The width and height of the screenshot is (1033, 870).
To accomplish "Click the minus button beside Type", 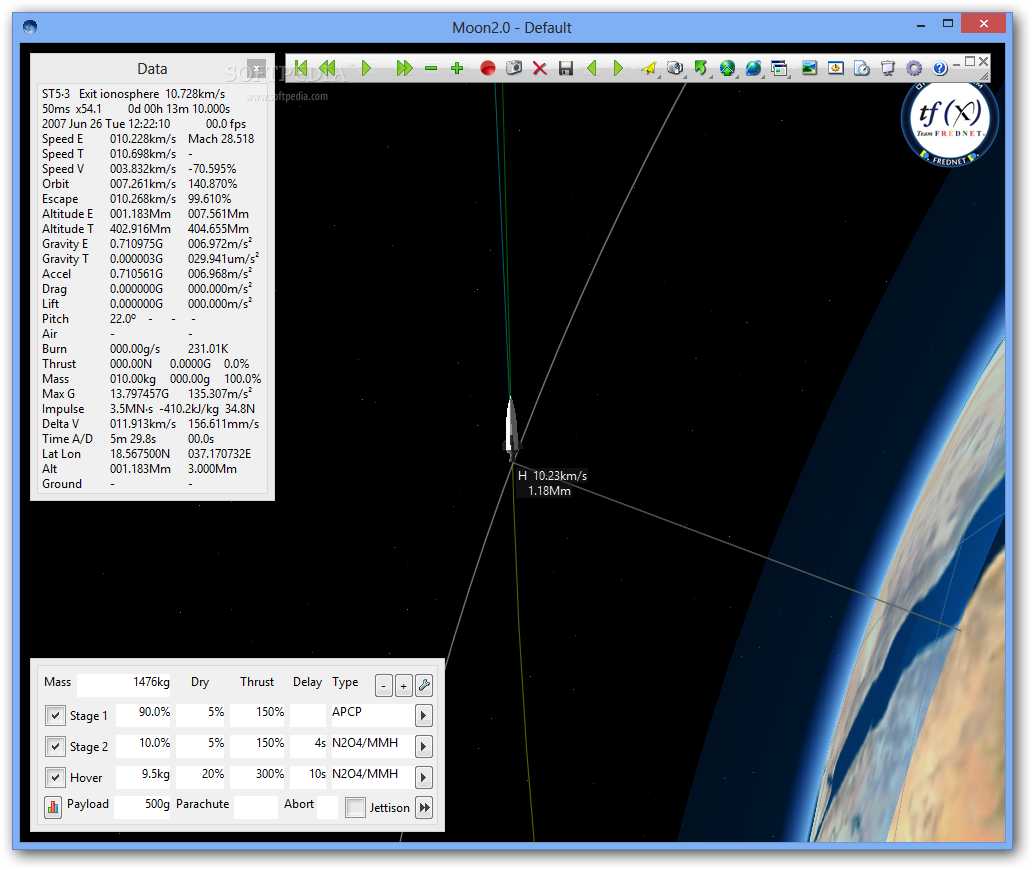I will coord(383,686).
